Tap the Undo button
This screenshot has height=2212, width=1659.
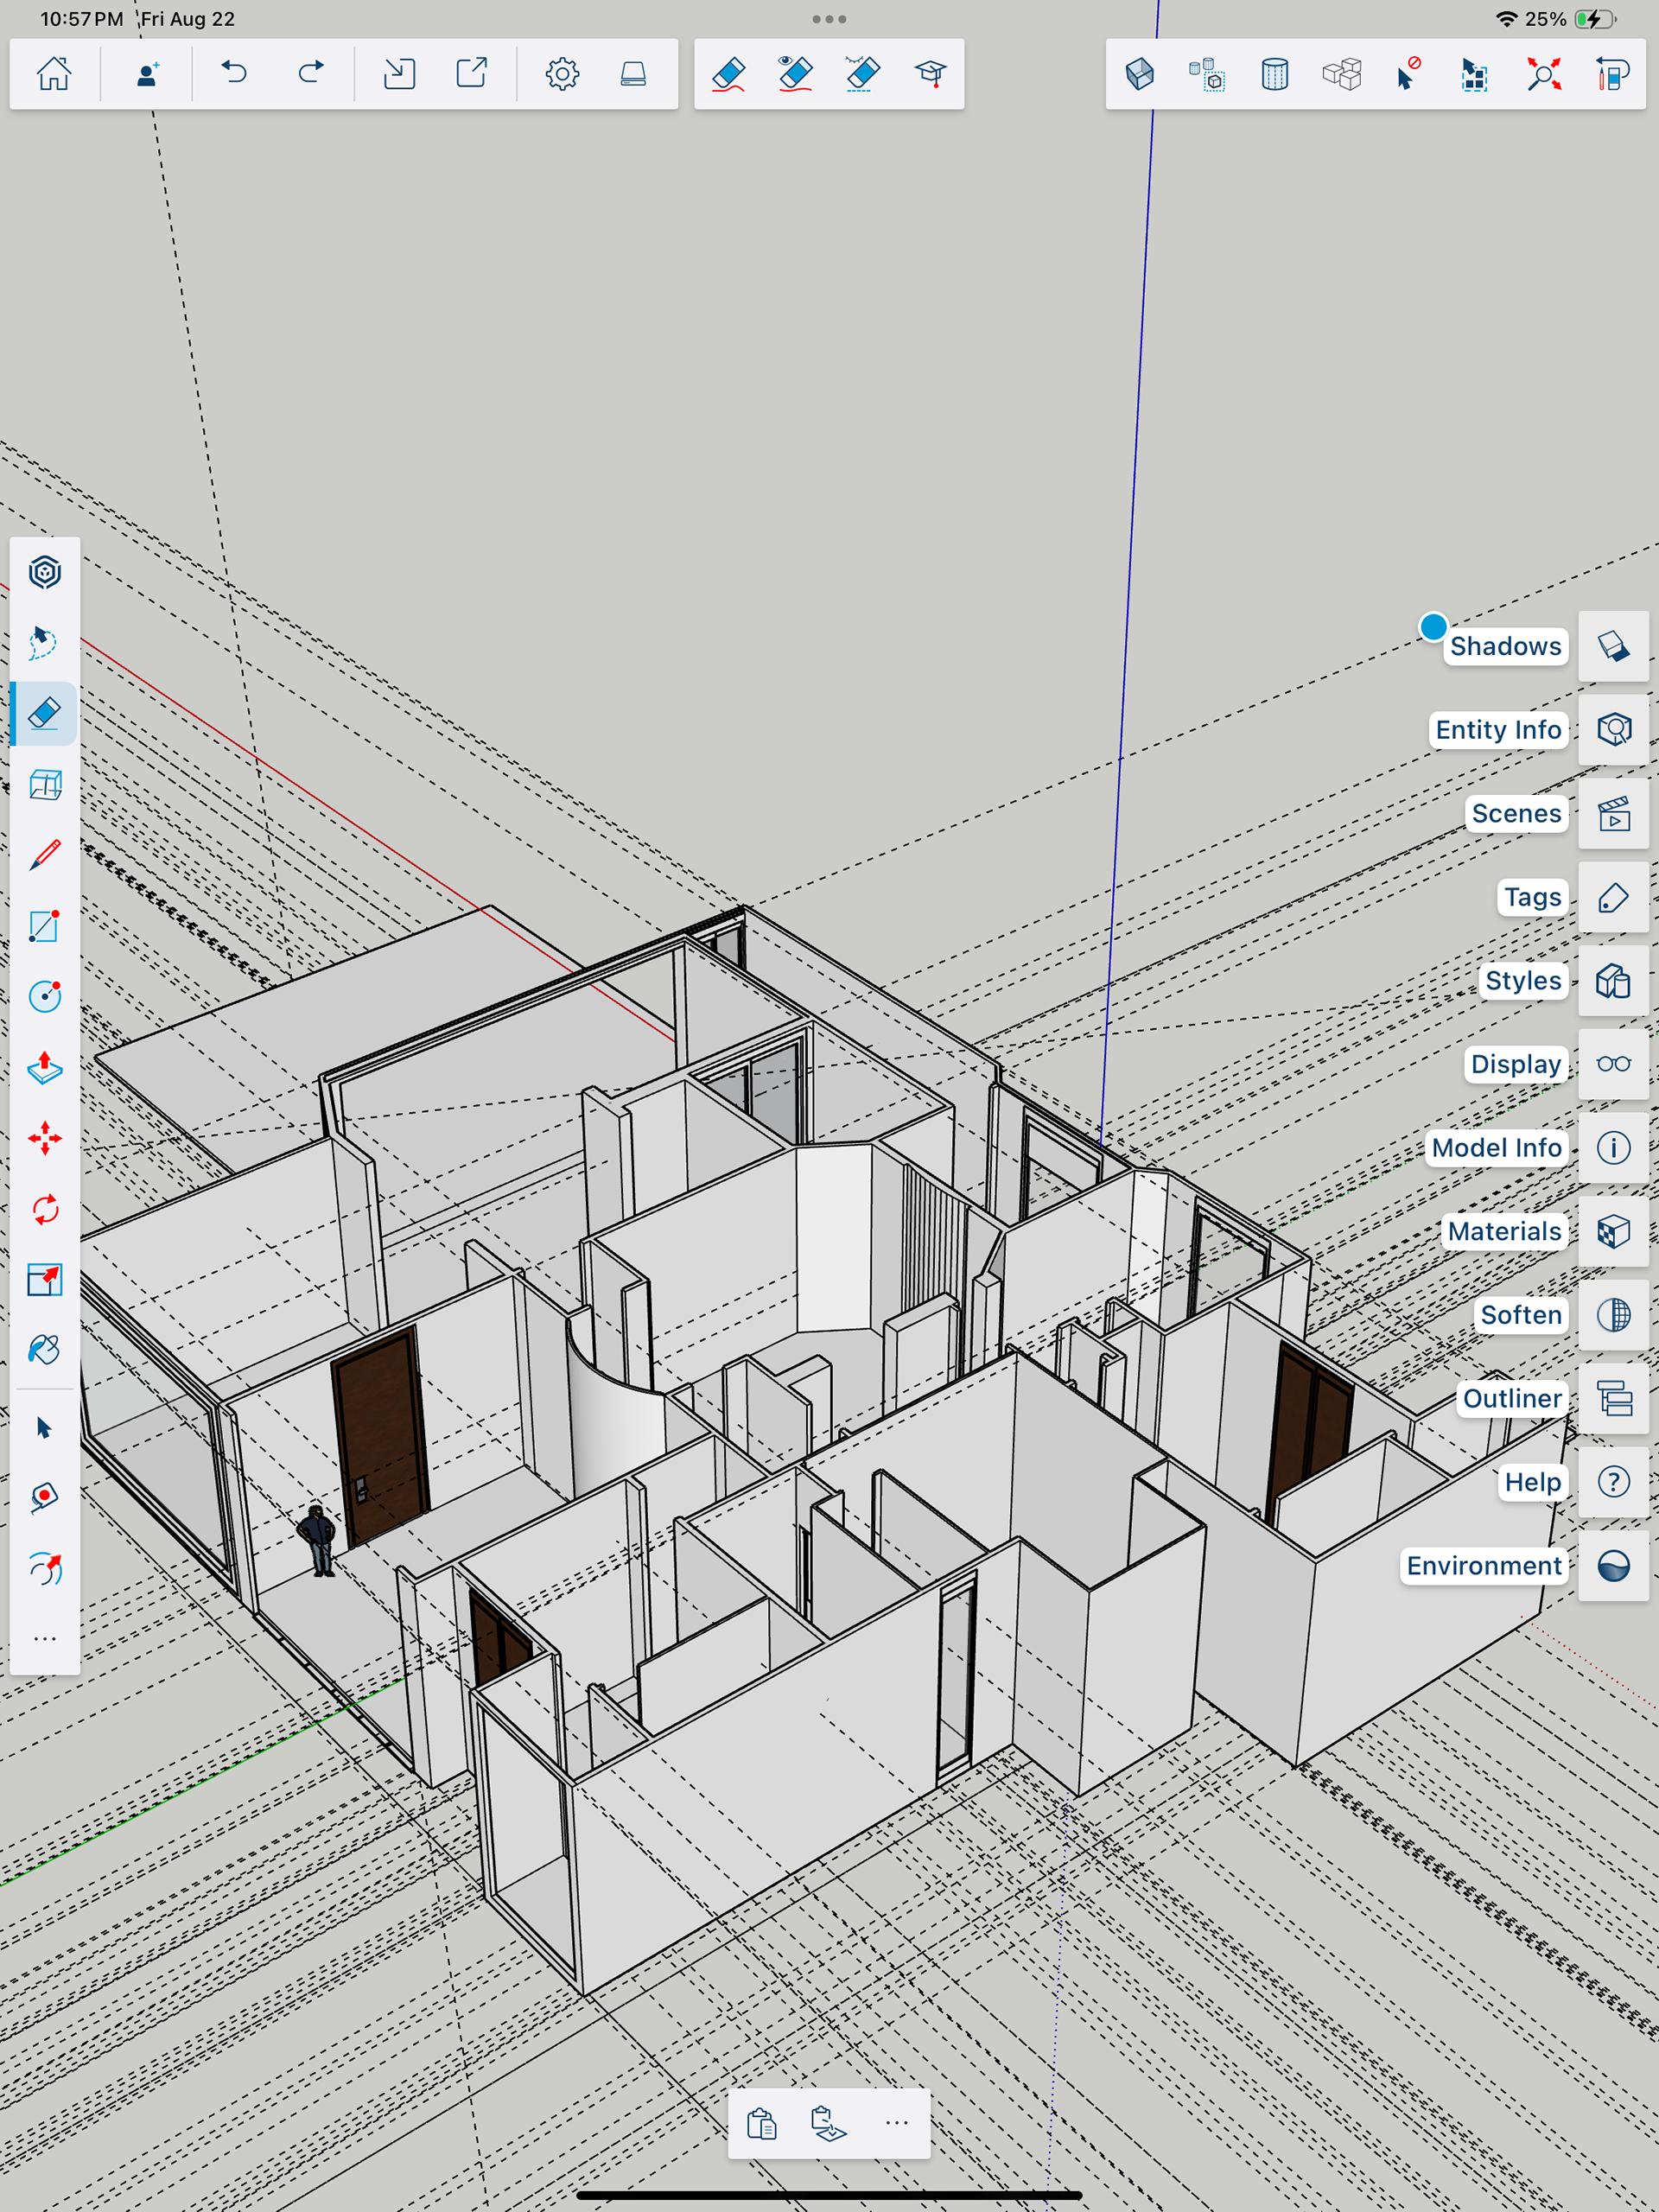234,74
